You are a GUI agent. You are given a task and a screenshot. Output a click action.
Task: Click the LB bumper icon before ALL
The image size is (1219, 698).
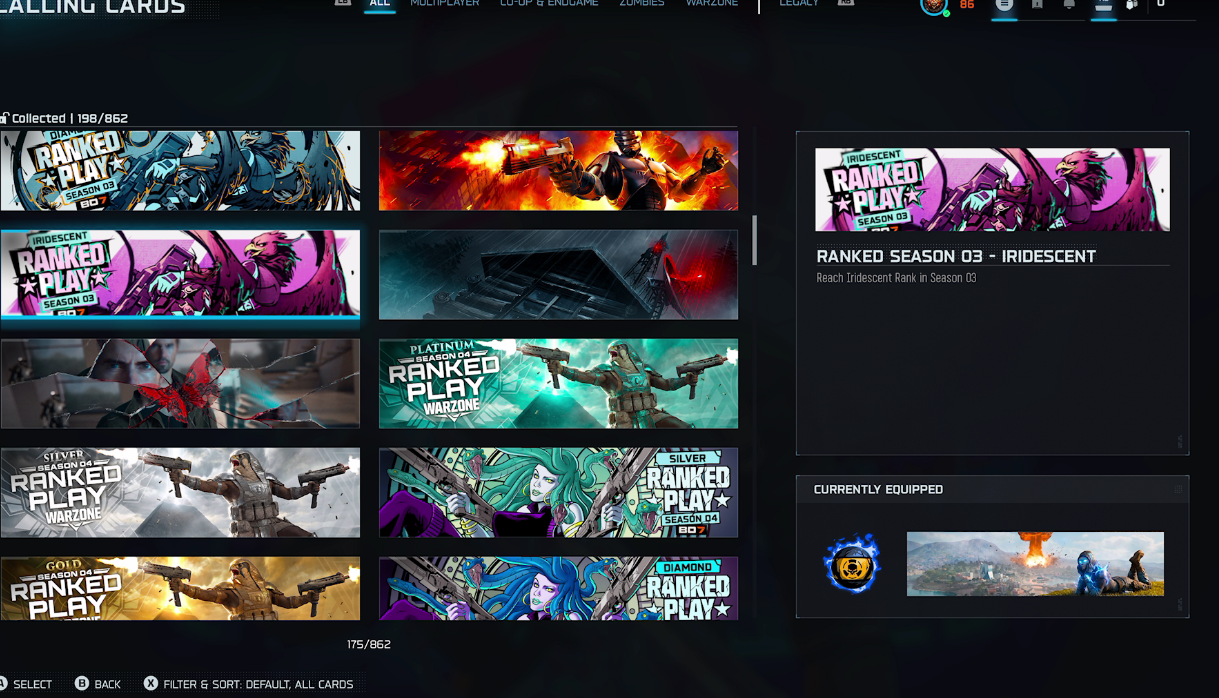(x=343, y=3)
